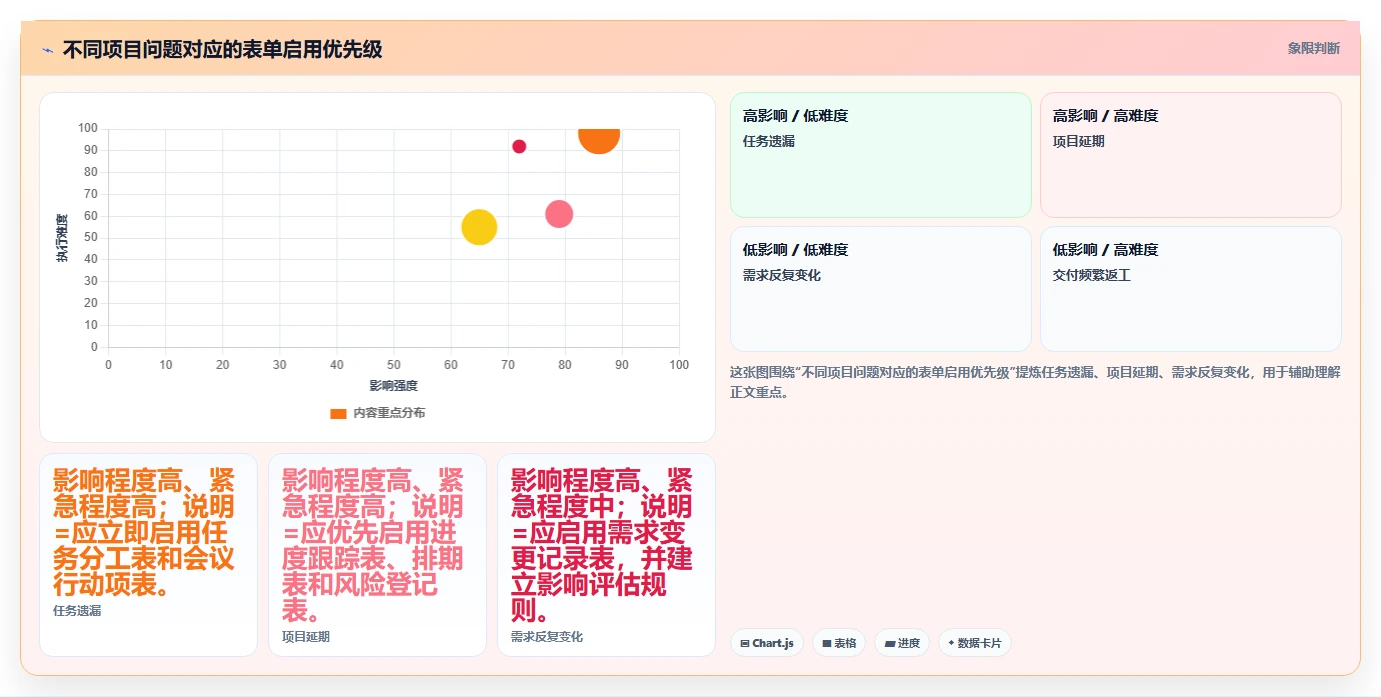Toggle the 内容重点分布 legend swatch
The width and height of the screenshot is (1381, 697).
(338, 413)
